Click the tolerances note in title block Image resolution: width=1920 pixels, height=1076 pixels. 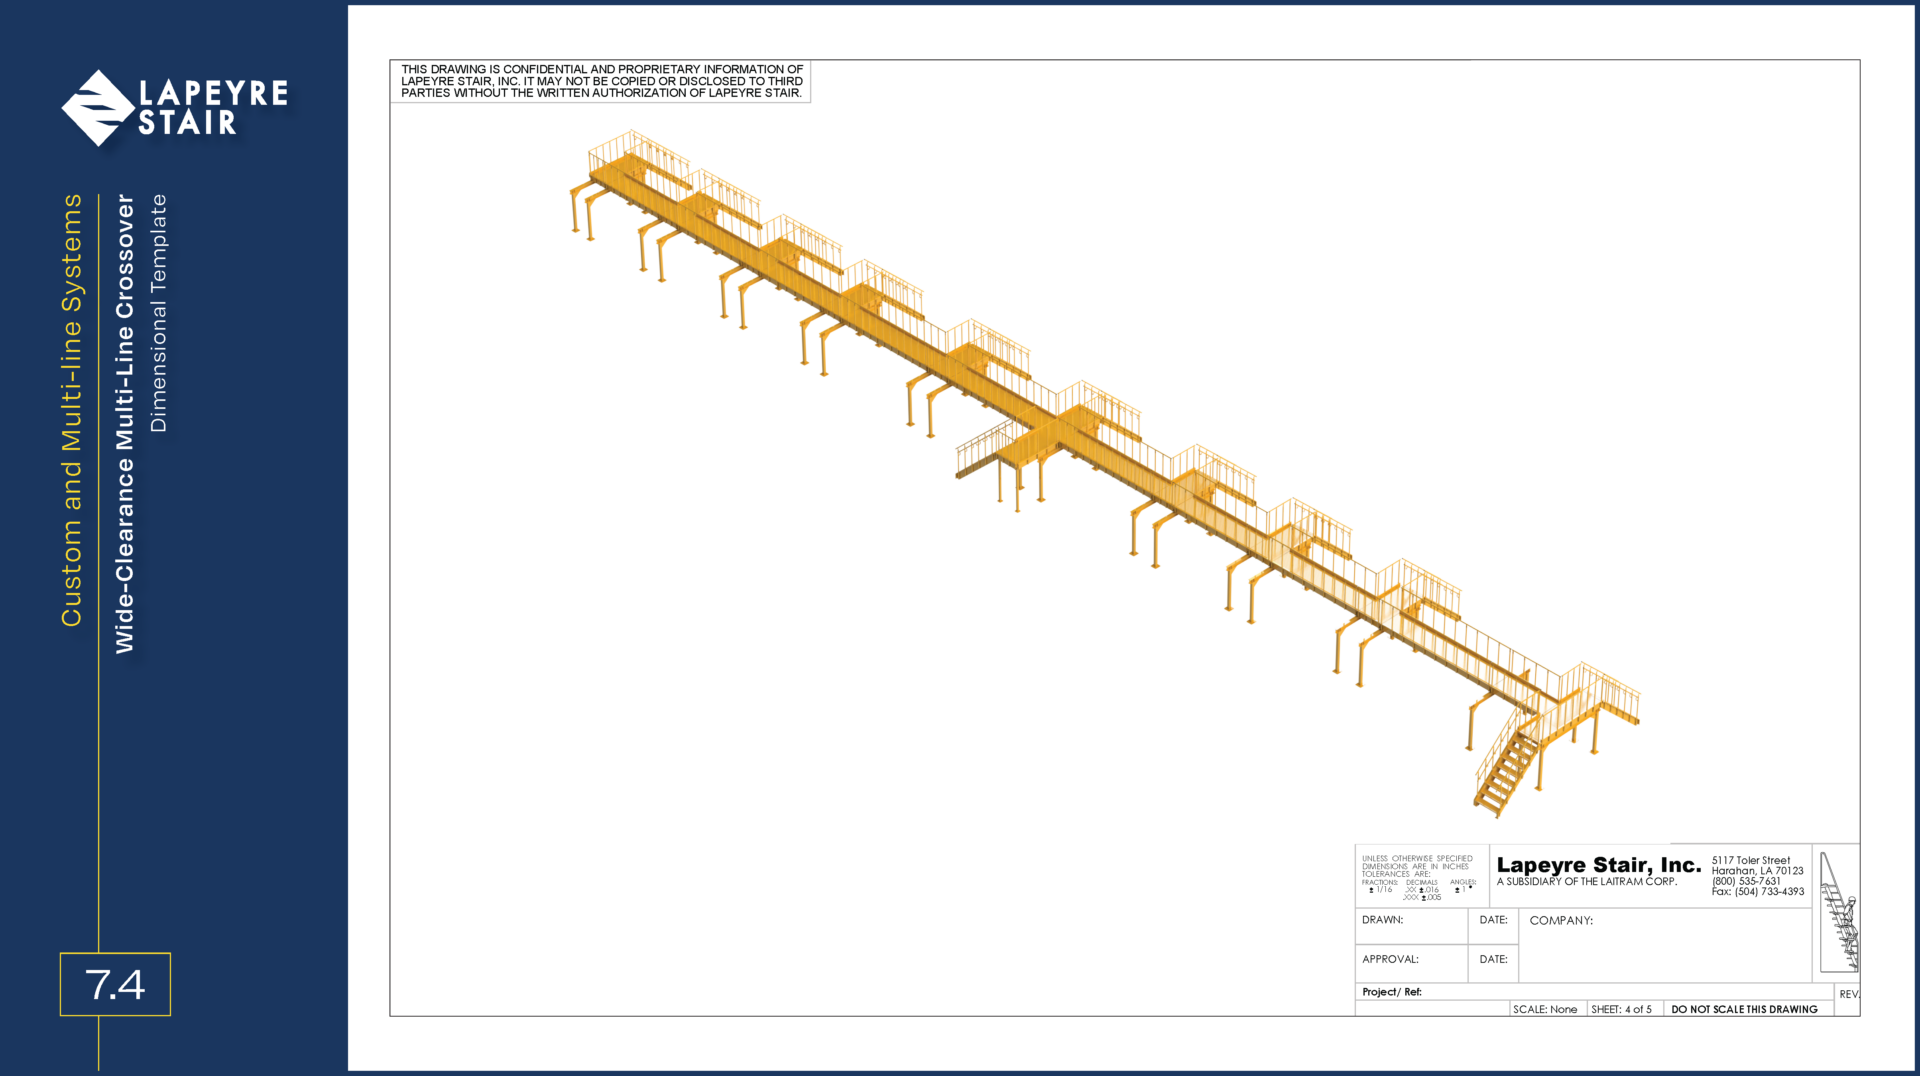click(1419, 877)
